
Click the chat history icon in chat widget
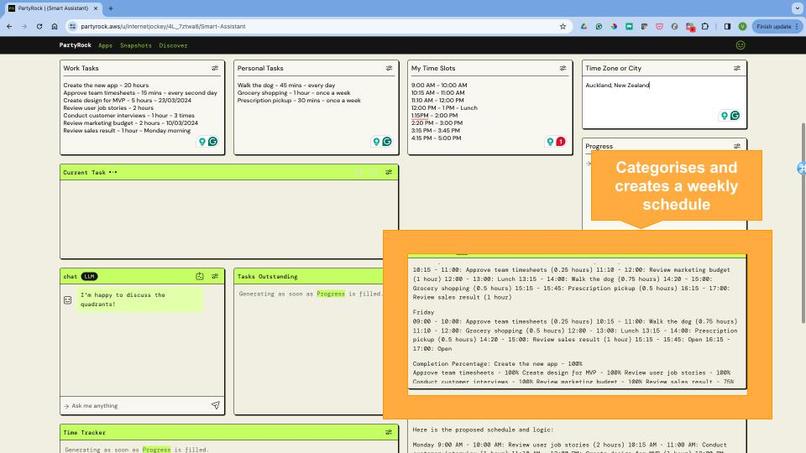coord(199,276)
